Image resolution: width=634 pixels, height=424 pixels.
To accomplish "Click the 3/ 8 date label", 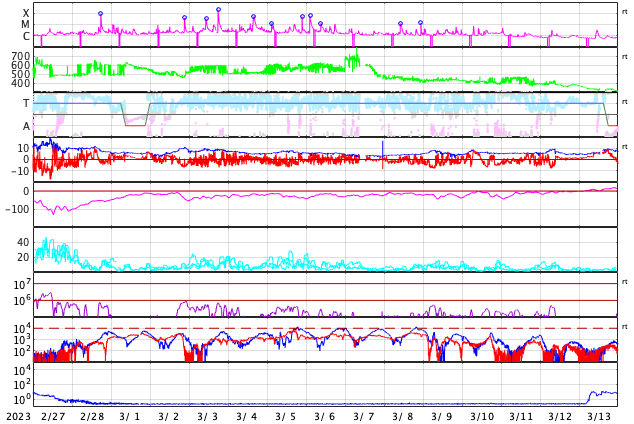I will (403, 417).
